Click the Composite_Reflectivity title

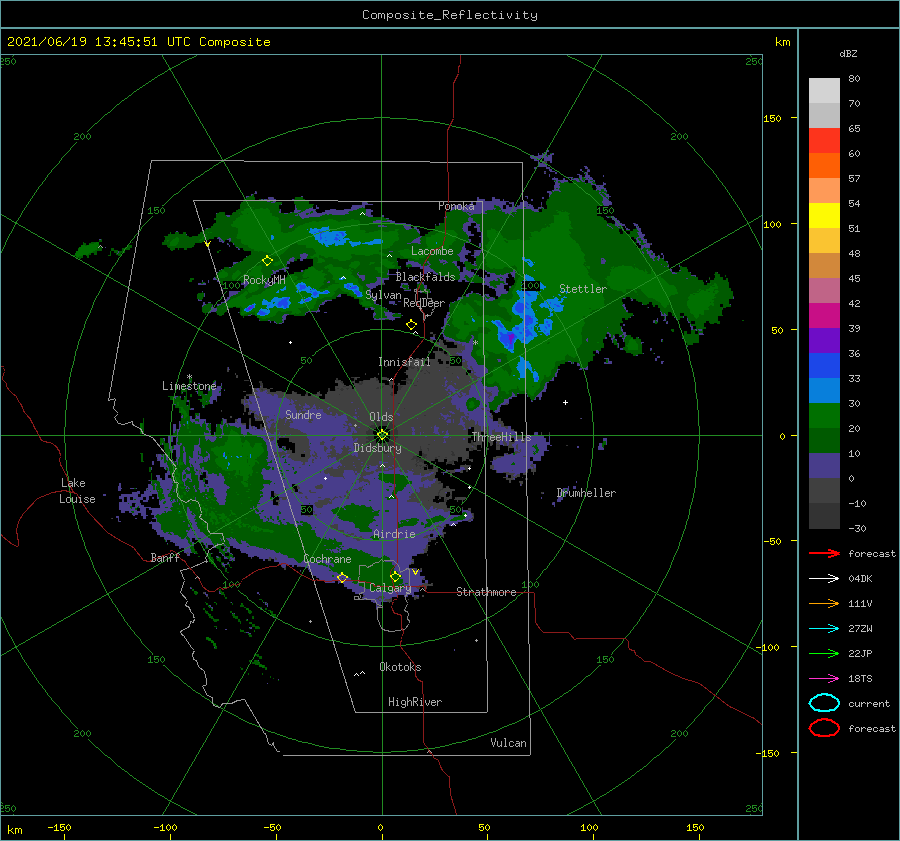(450, 15)
